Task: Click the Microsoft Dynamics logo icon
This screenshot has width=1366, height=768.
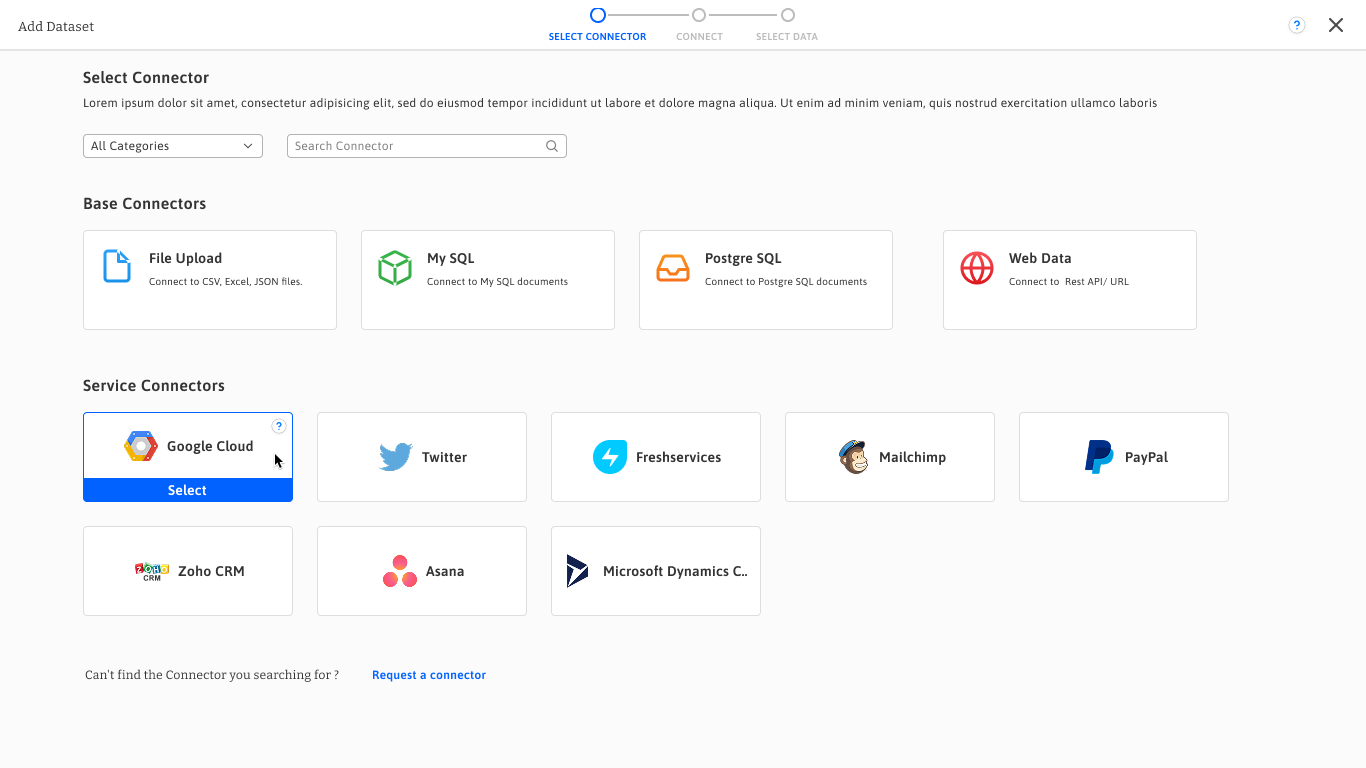Action: [577, 571]
